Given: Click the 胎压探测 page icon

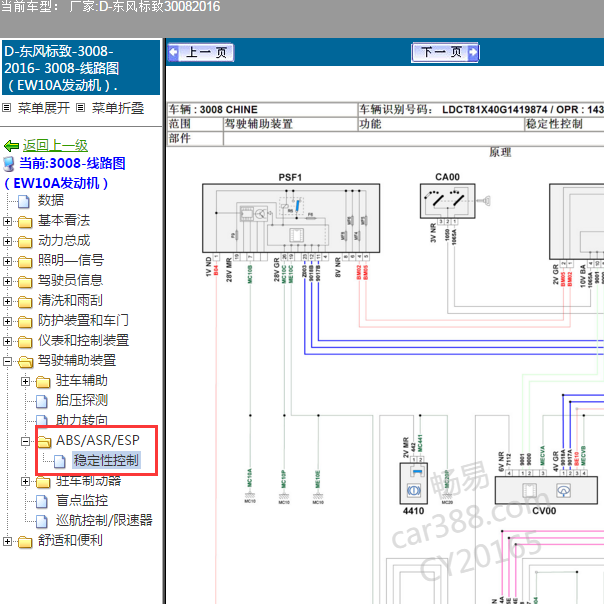Looking at the screenshot, I should coord(42,401).
